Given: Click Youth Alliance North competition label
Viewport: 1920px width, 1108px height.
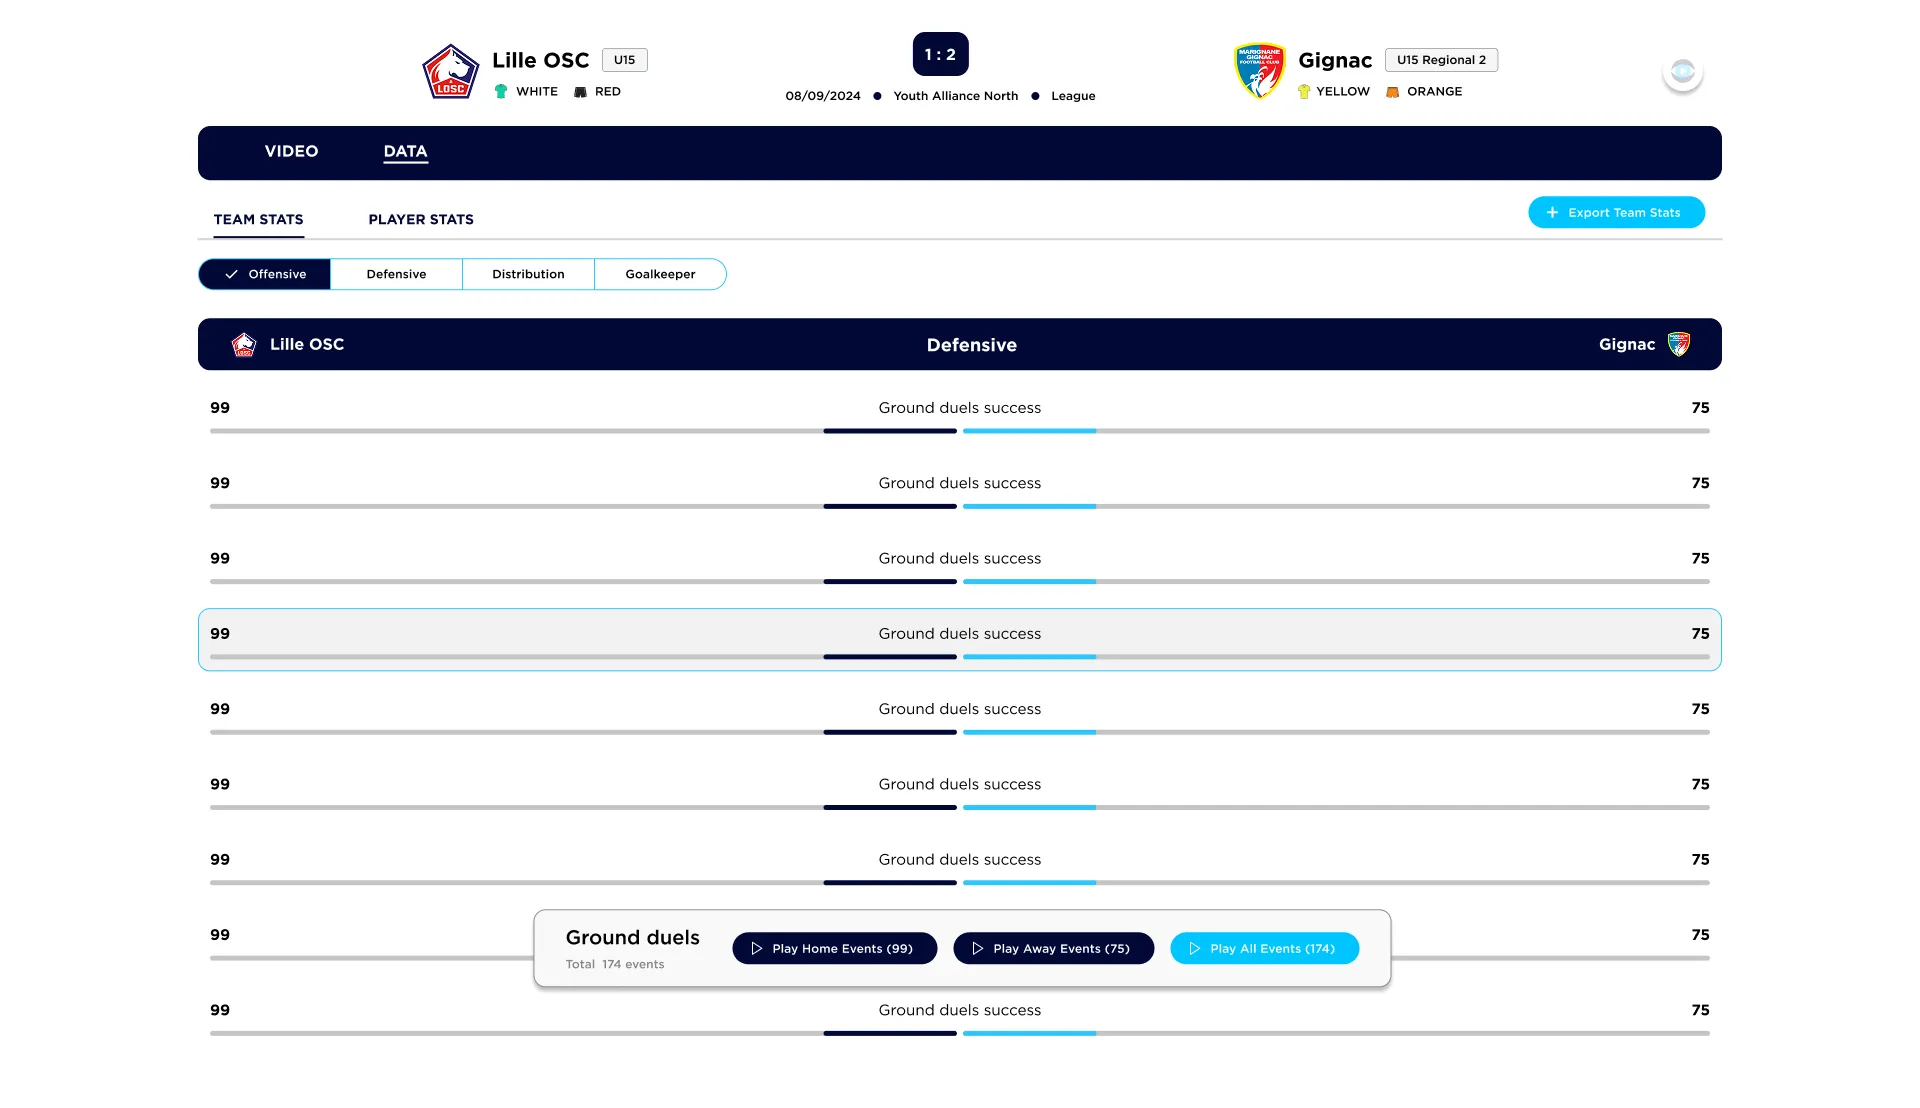Looking at the screenshot, I should coord(955,96).
